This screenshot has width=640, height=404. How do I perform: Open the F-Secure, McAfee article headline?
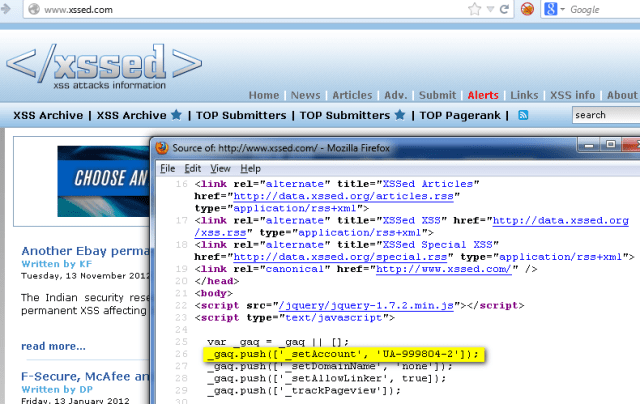85,376
